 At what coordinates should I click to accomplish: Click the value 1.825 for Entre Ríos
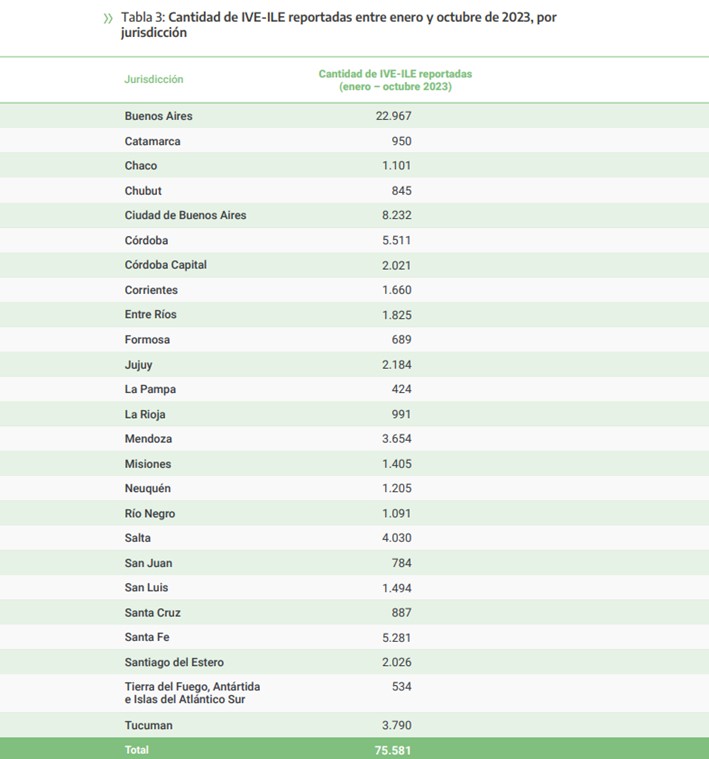(396, 315)
